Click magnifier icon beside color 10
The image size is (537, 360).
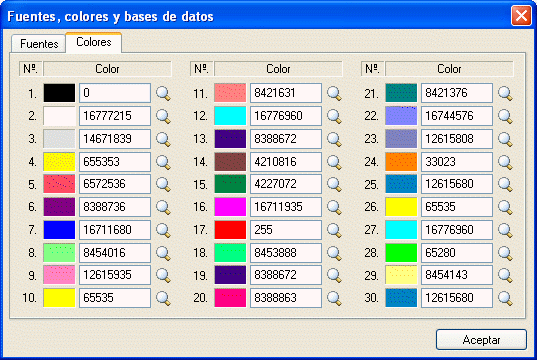[163, 298]
